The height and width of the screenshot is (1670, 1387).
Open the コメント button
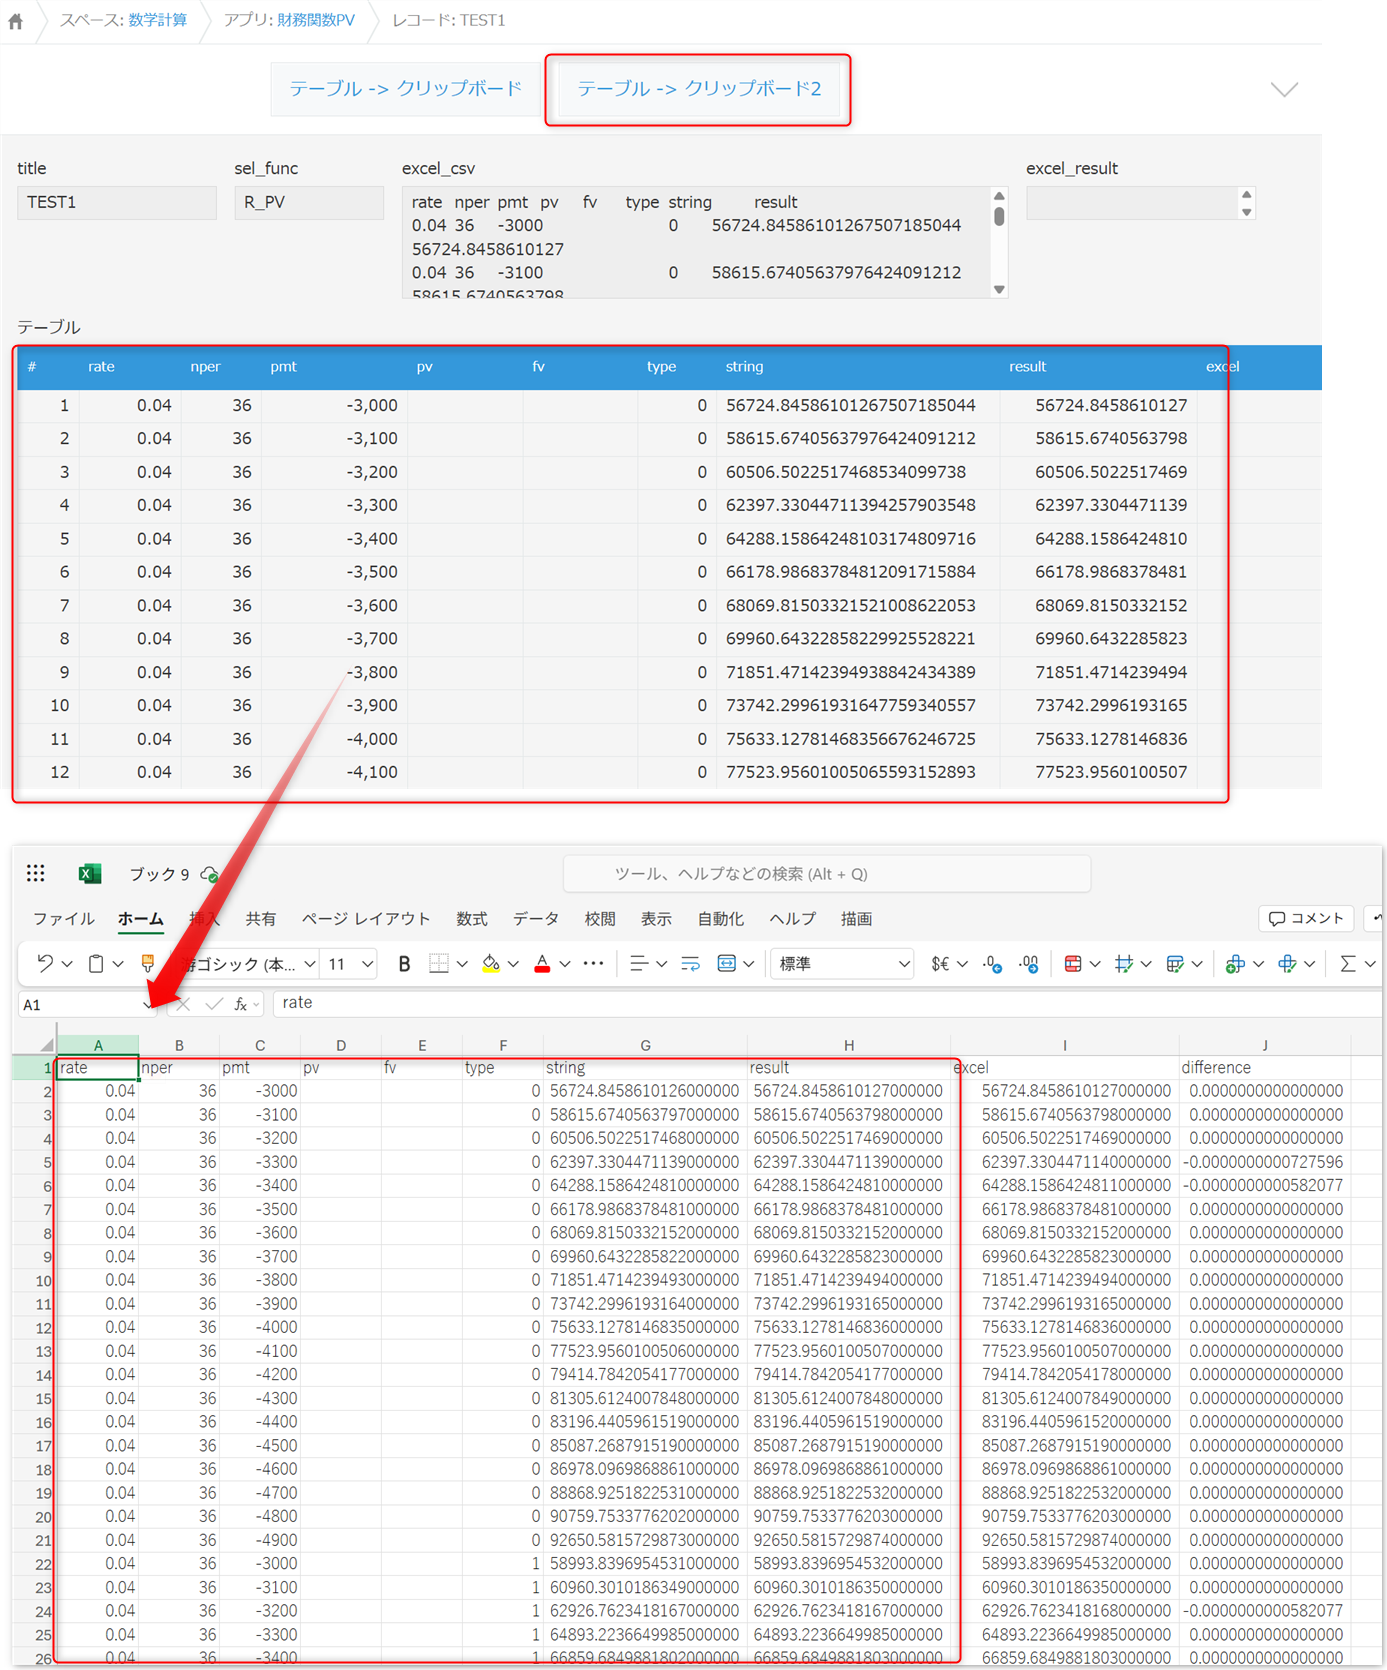pyautogui.click(x=1306, y=918)
